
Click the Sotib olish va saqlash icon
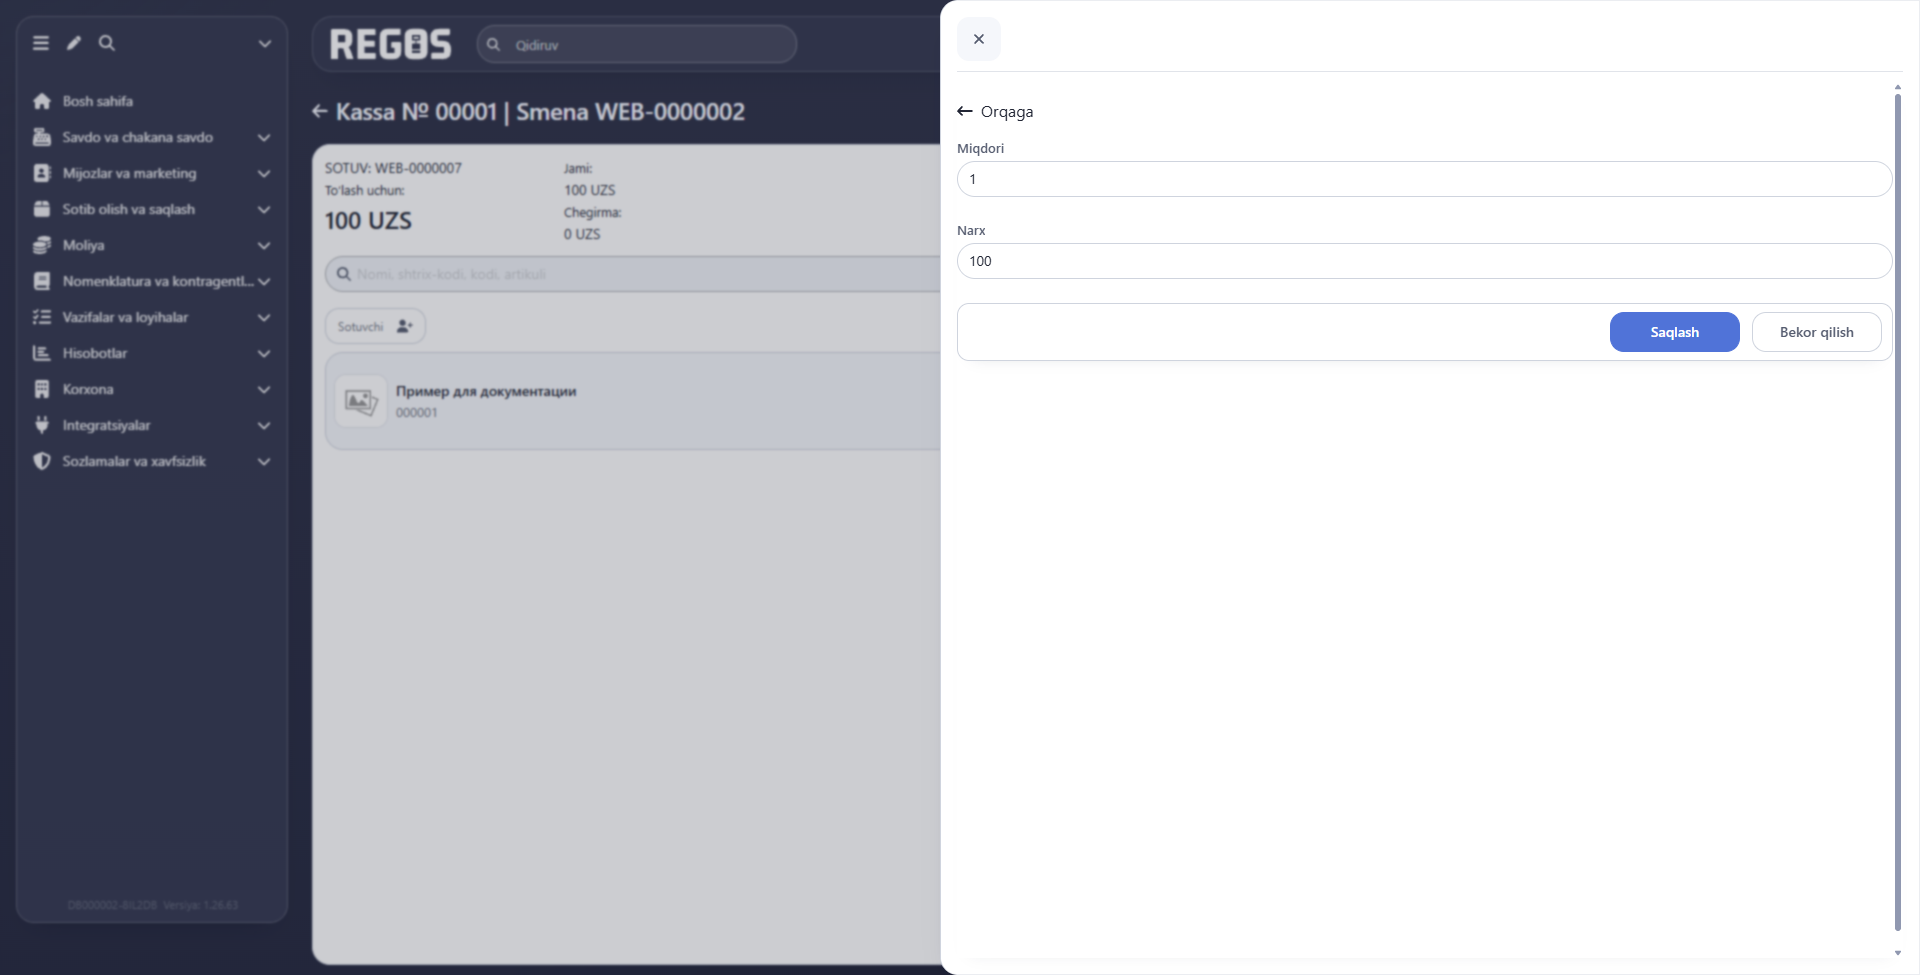[42, 209]
